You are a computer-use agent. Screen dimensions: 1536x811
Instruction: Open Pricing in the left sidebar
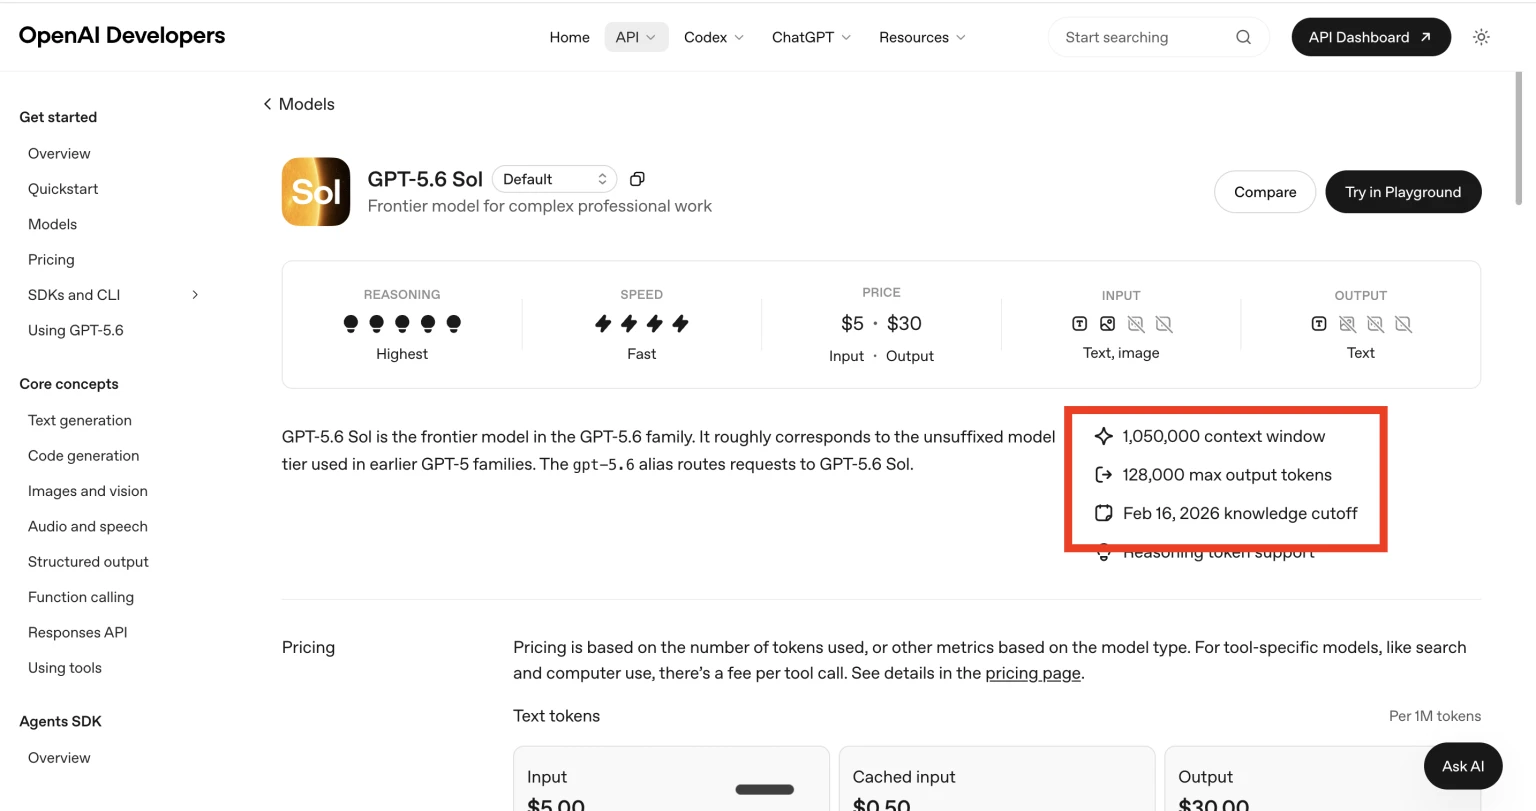(x=51, y=260)
